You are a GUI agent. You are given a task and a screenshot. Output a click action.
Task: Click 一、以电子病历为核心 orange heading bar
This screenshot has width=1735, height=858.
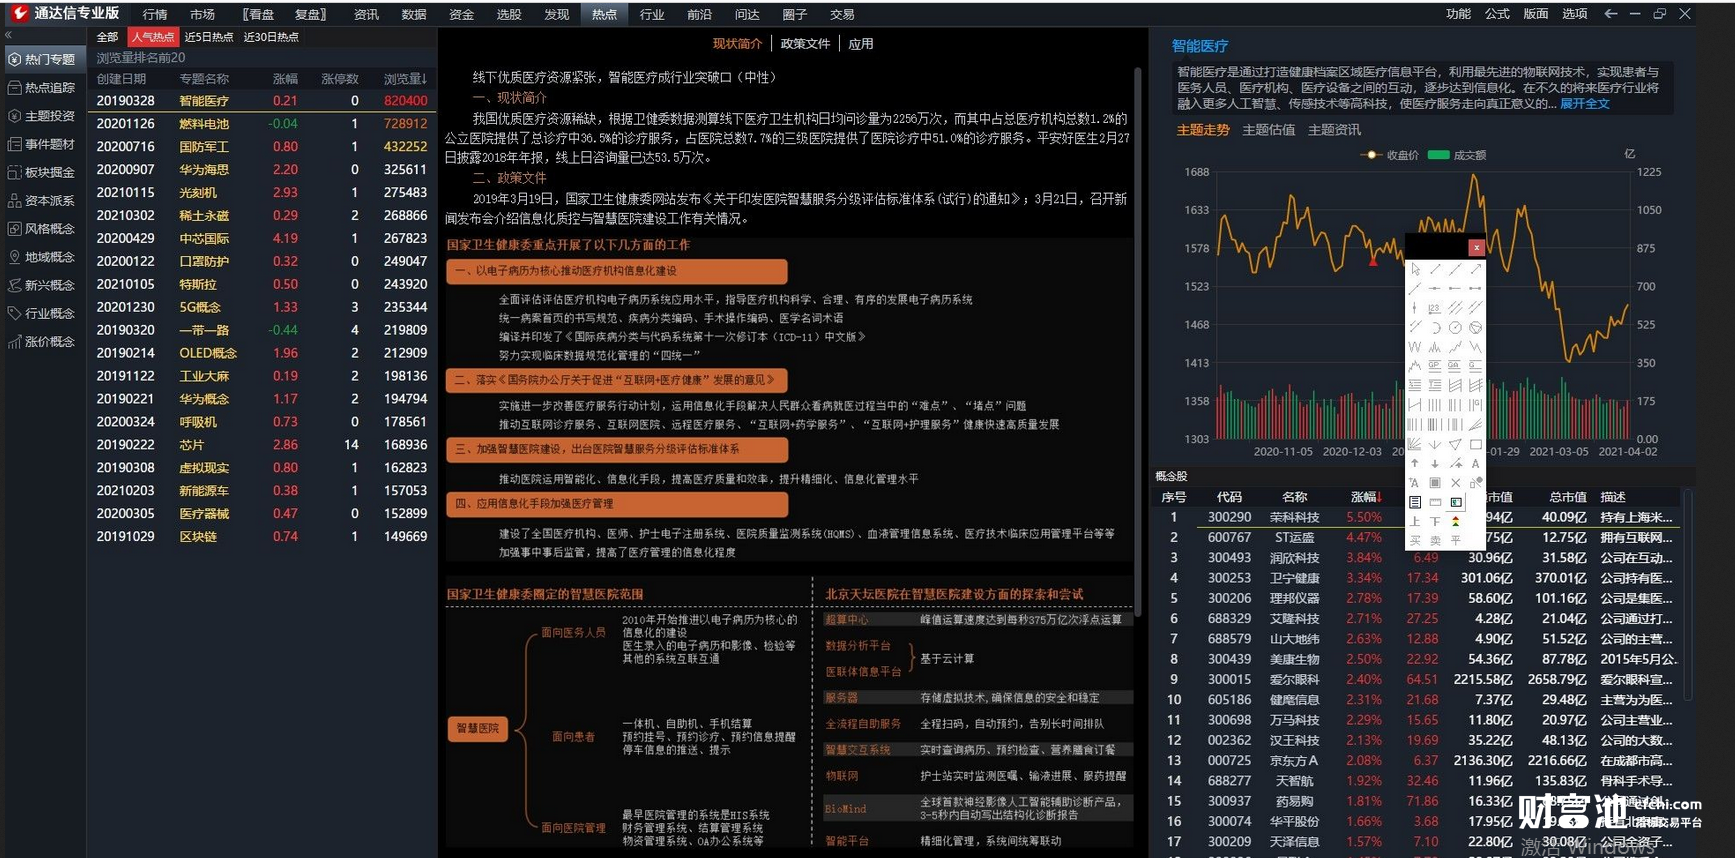(617, 271)
